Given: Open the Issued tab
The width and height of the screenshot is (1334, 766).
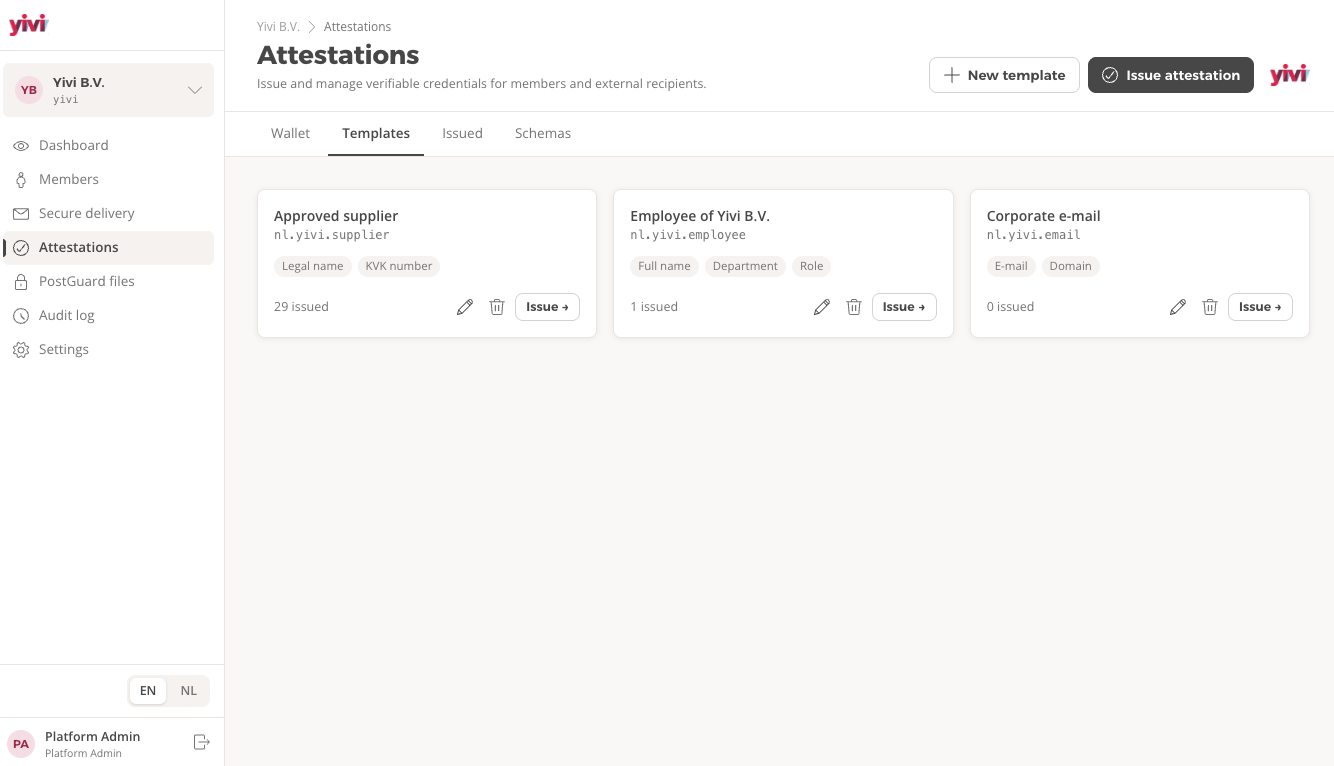Looking at the screenshot, I should [x=462, y=133].
